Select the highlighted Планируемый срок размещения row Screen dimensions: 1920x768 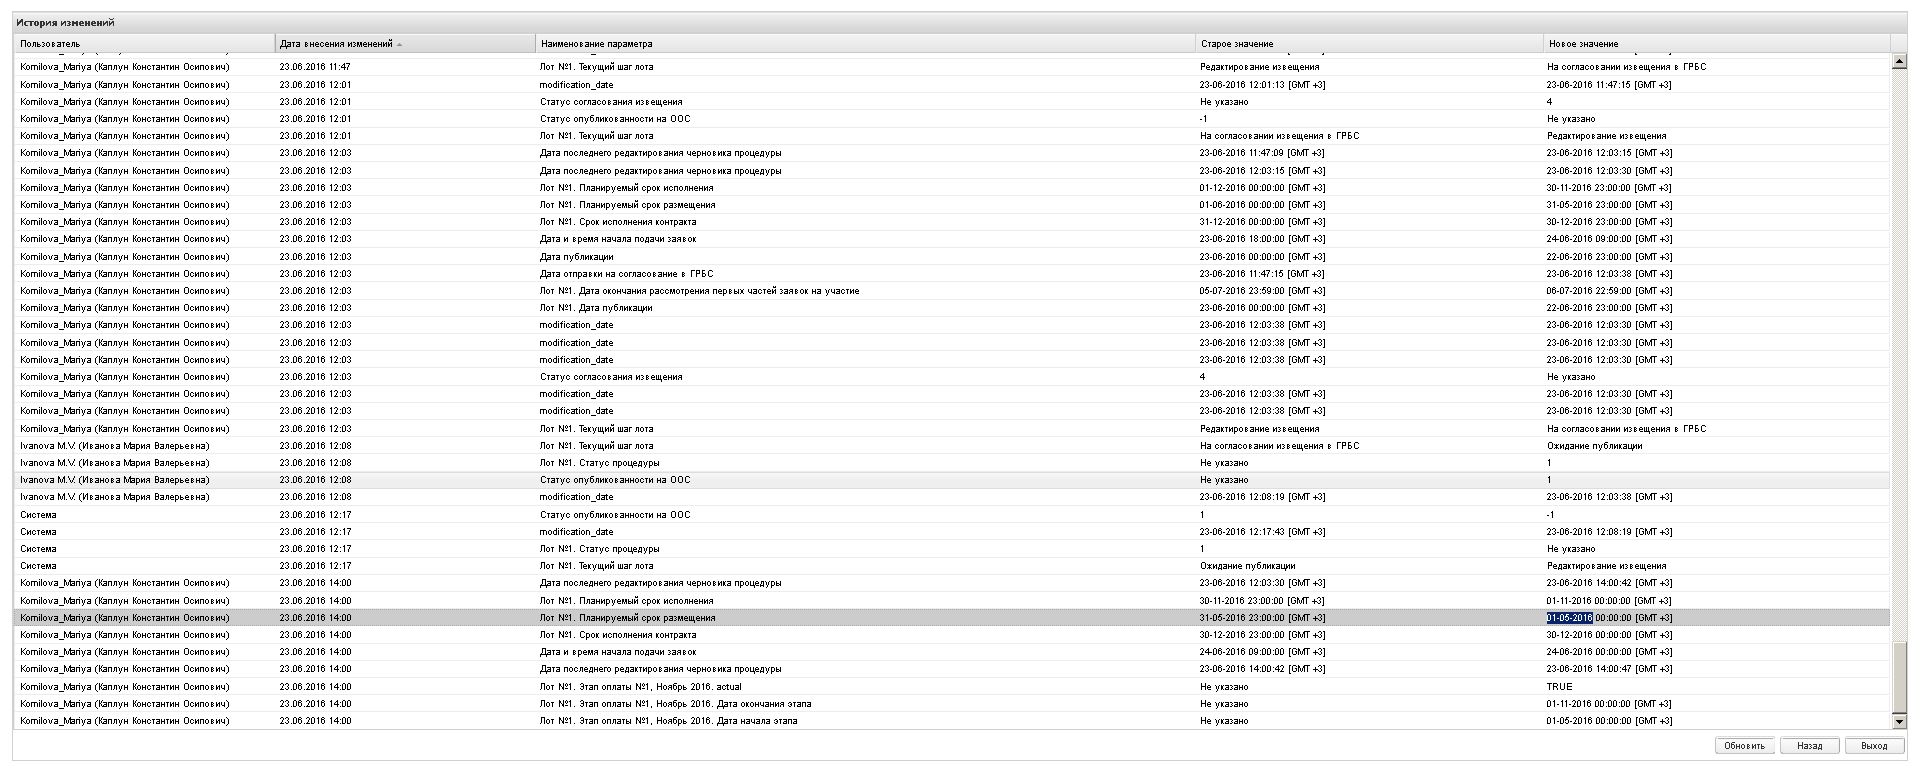coord(952,618)
